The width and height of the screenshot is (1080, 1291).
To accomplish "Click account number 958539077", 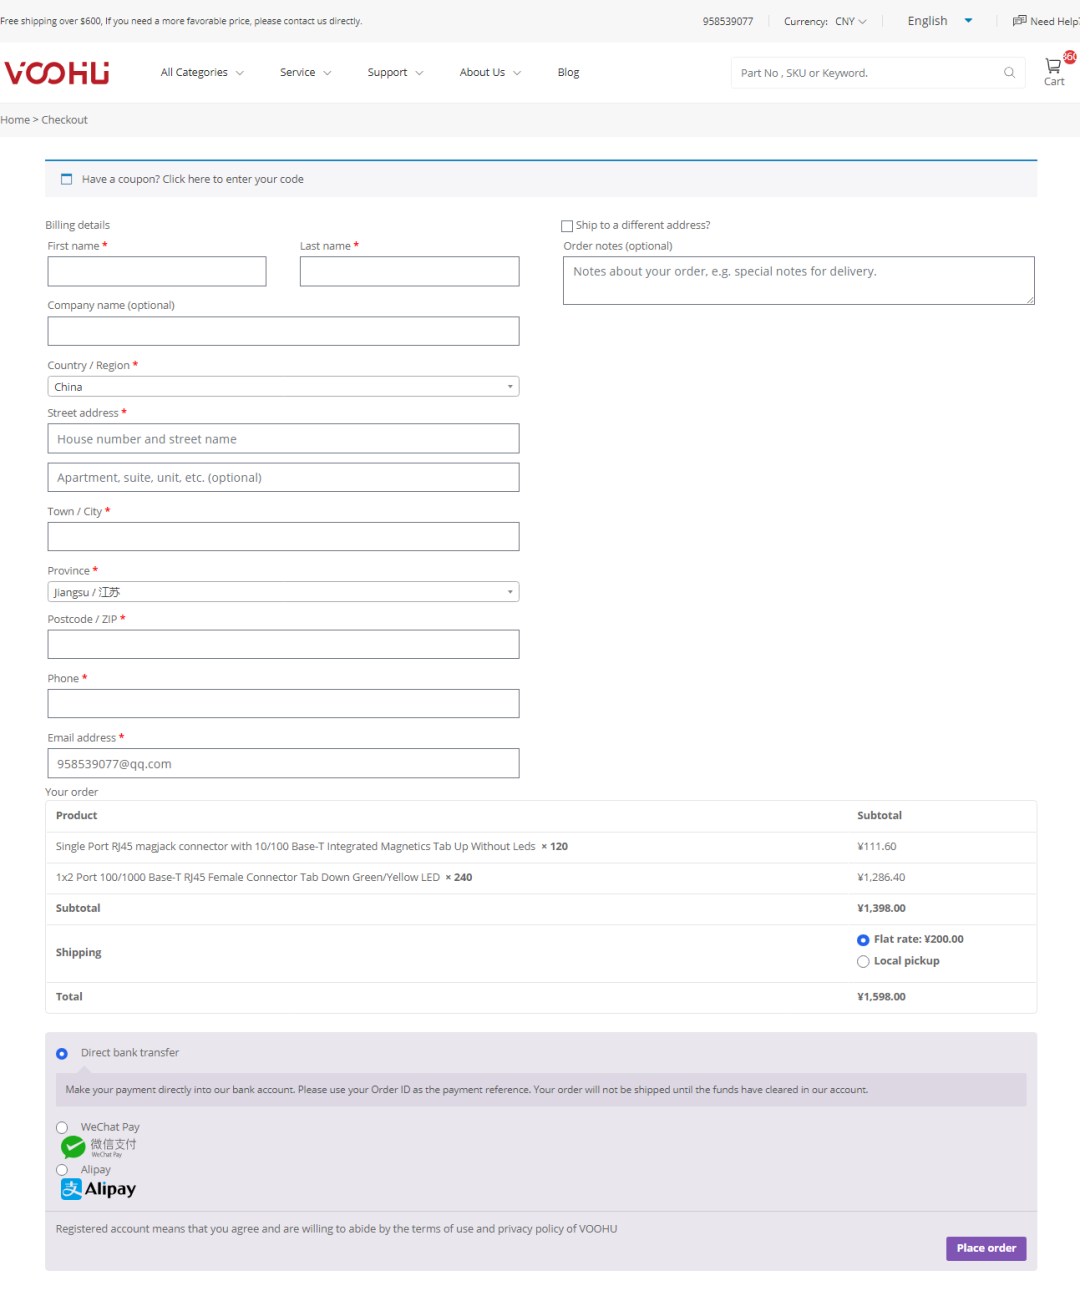I will (728, 21).
